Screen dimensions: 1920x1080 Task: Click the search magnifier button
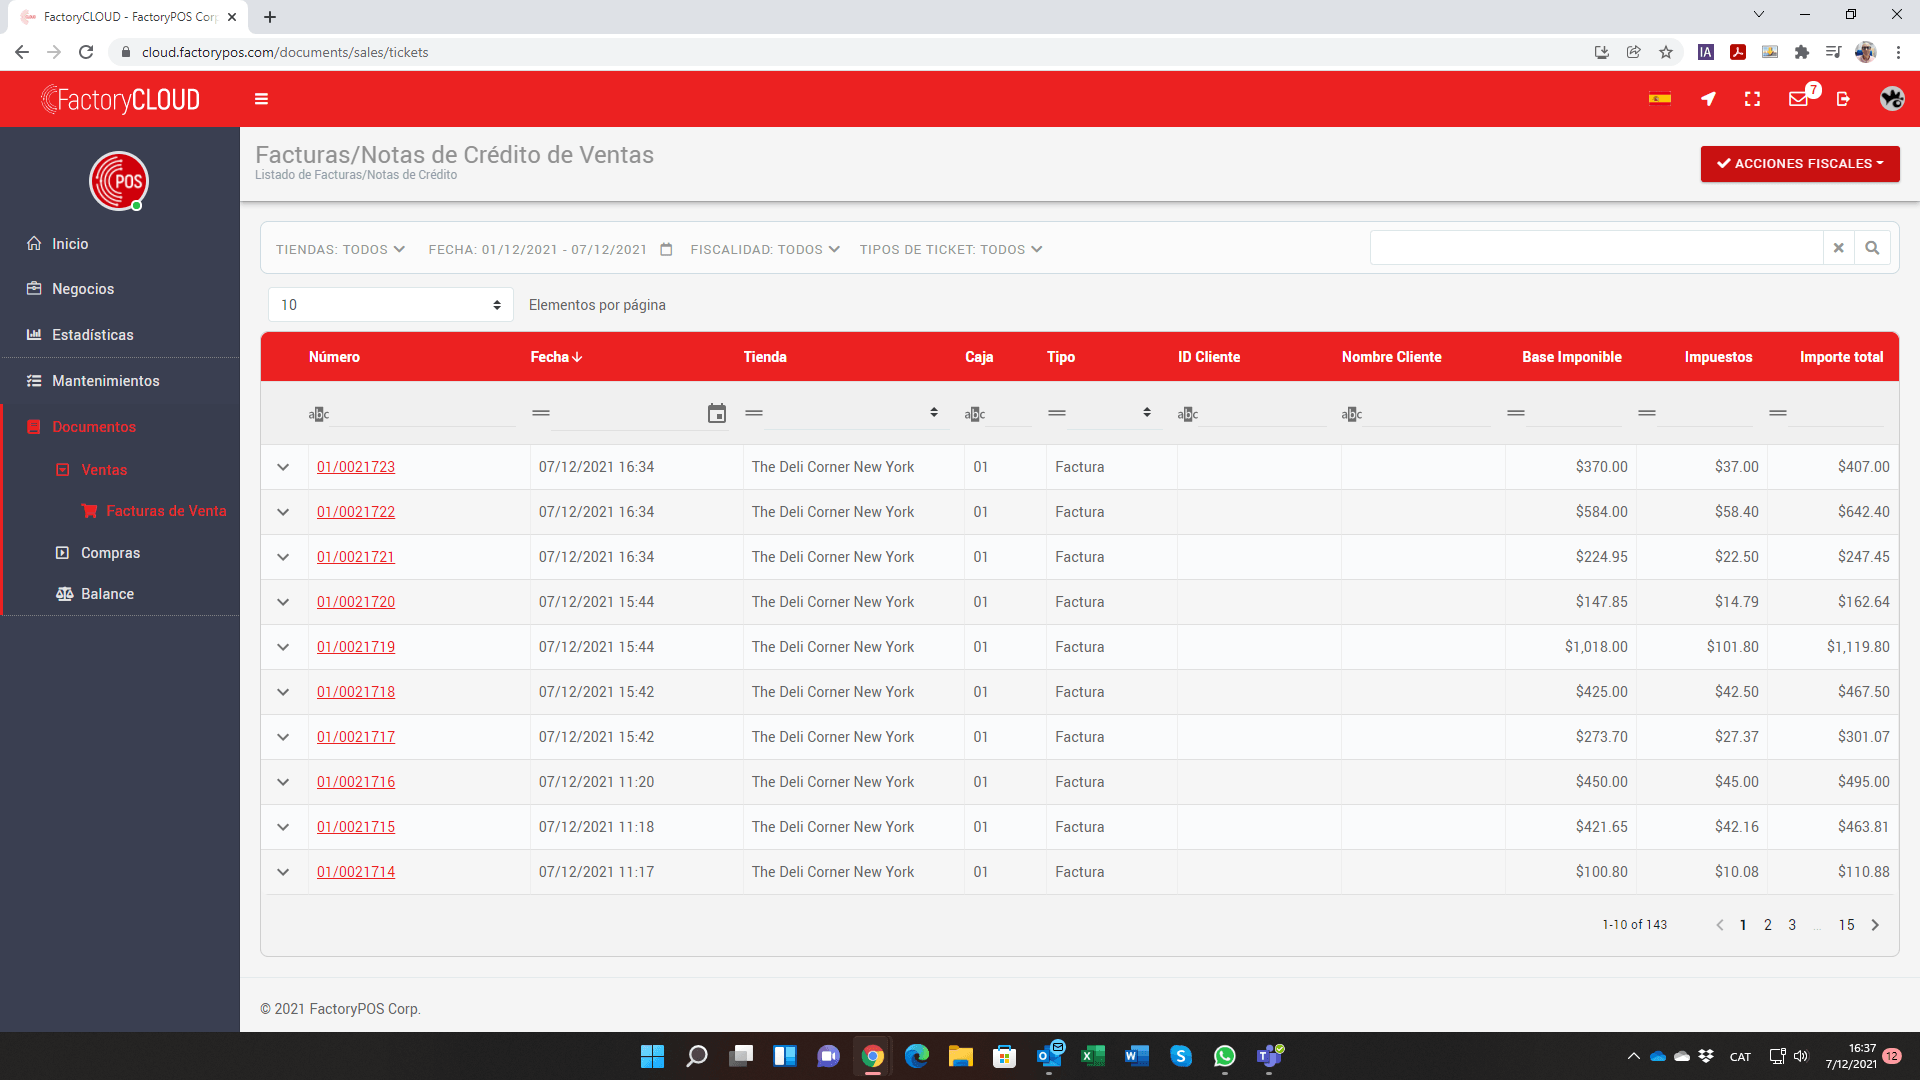(x=1872, y=248)
